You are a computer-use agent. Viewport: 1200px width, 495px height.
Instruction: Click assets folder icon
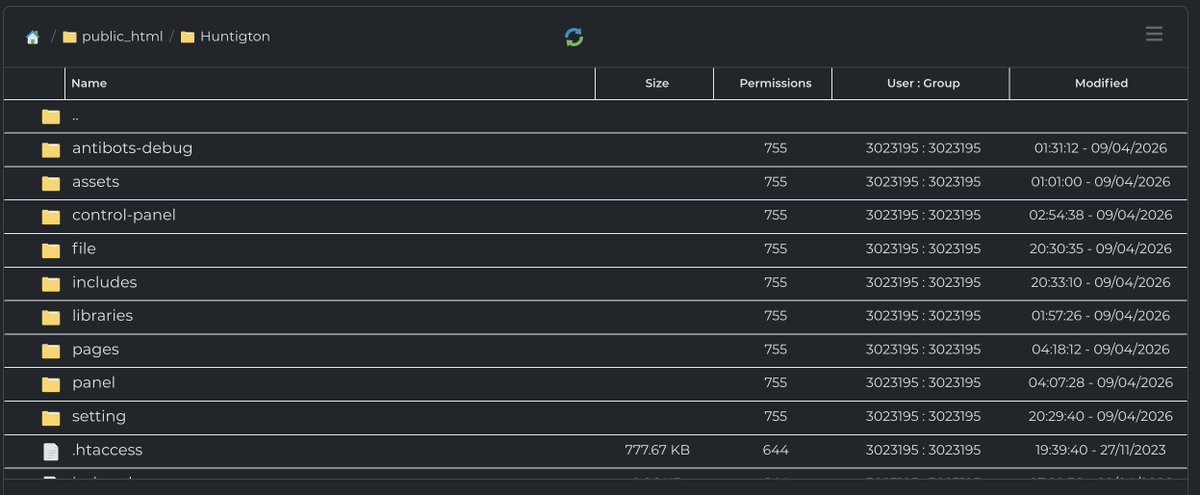(51, 183)
